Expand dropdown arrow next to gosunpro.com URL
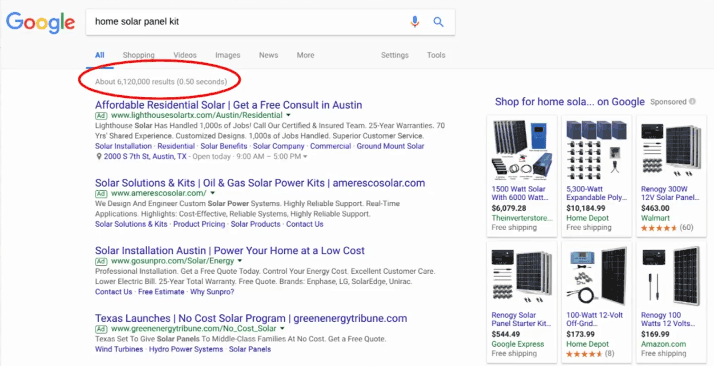Screen dimensions: 714x366 pos(240,261)
